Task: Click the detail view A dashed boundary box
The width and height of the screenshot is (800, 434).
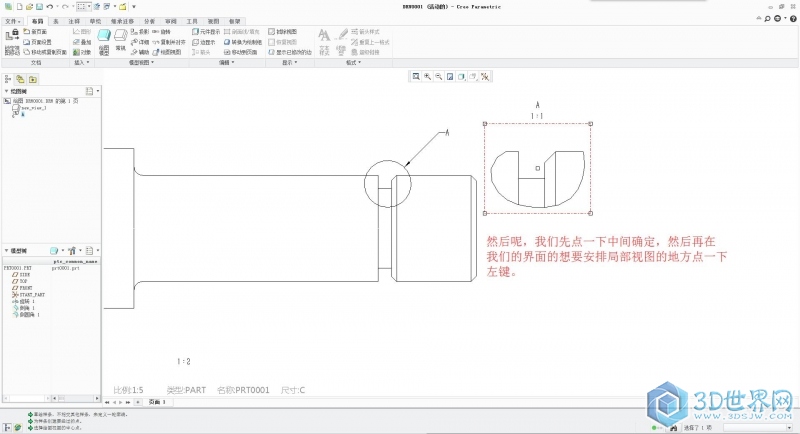Action: 538,125
